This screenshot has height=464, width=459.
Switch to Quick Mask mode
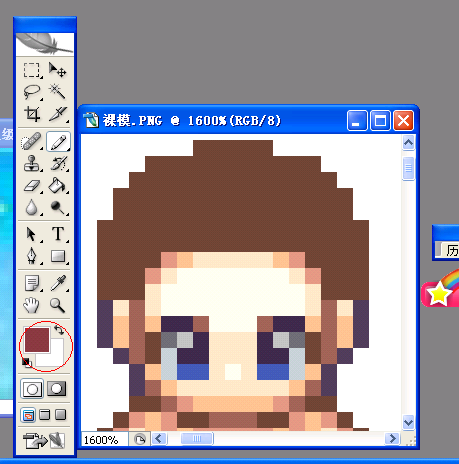57,389
